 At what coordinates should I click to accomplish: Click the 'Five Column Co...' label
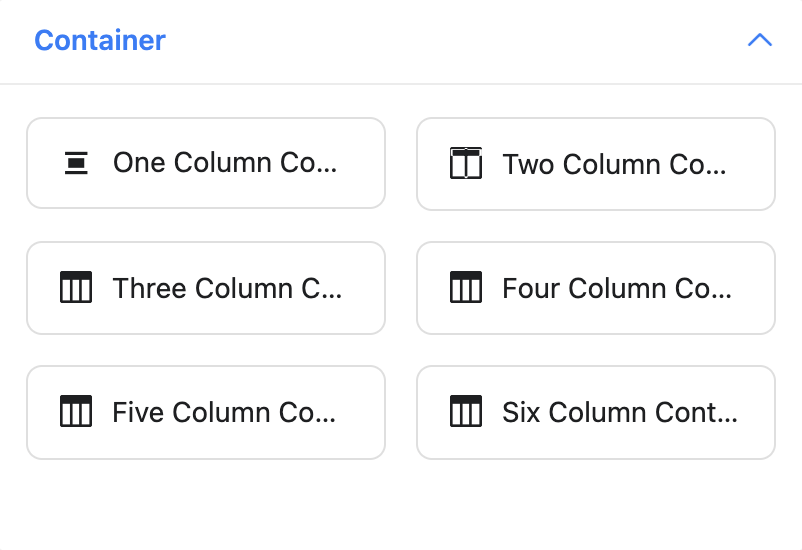click(224, 412)
